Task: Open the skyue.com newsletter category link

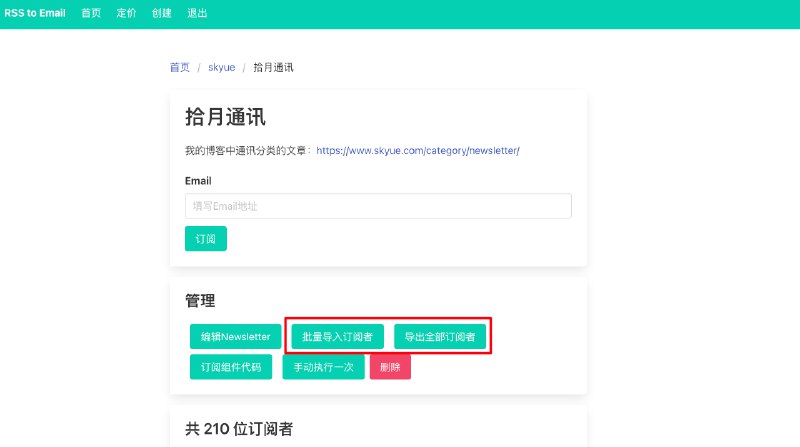Action: coord(418,151)
